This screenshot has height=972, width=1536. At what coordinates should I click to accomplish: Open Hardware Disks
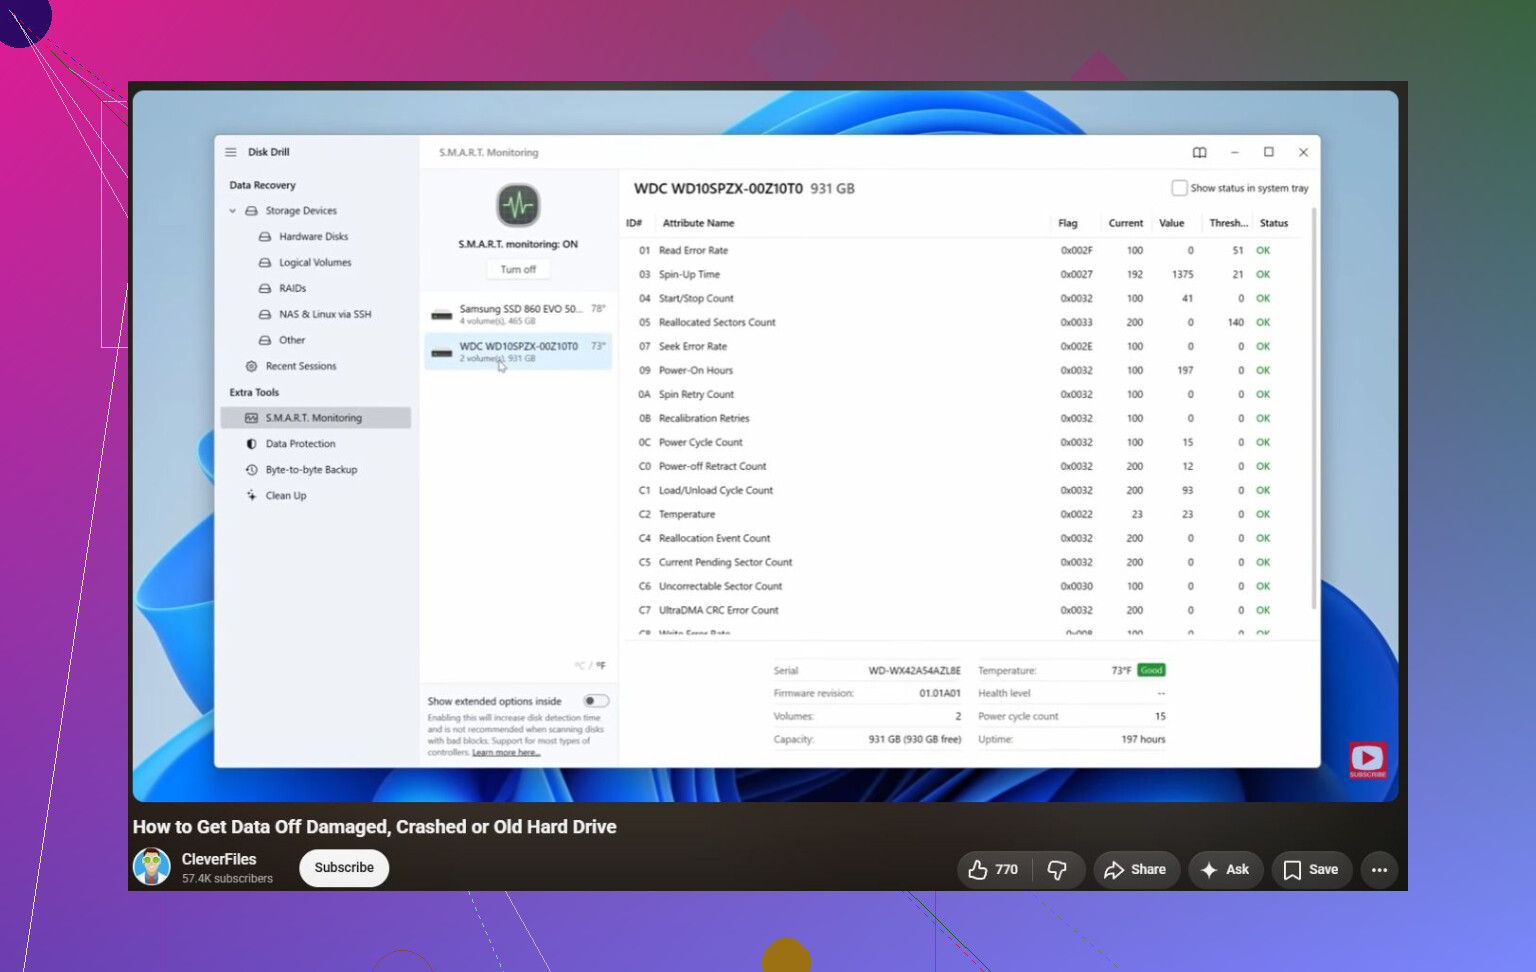click(314, 237)
